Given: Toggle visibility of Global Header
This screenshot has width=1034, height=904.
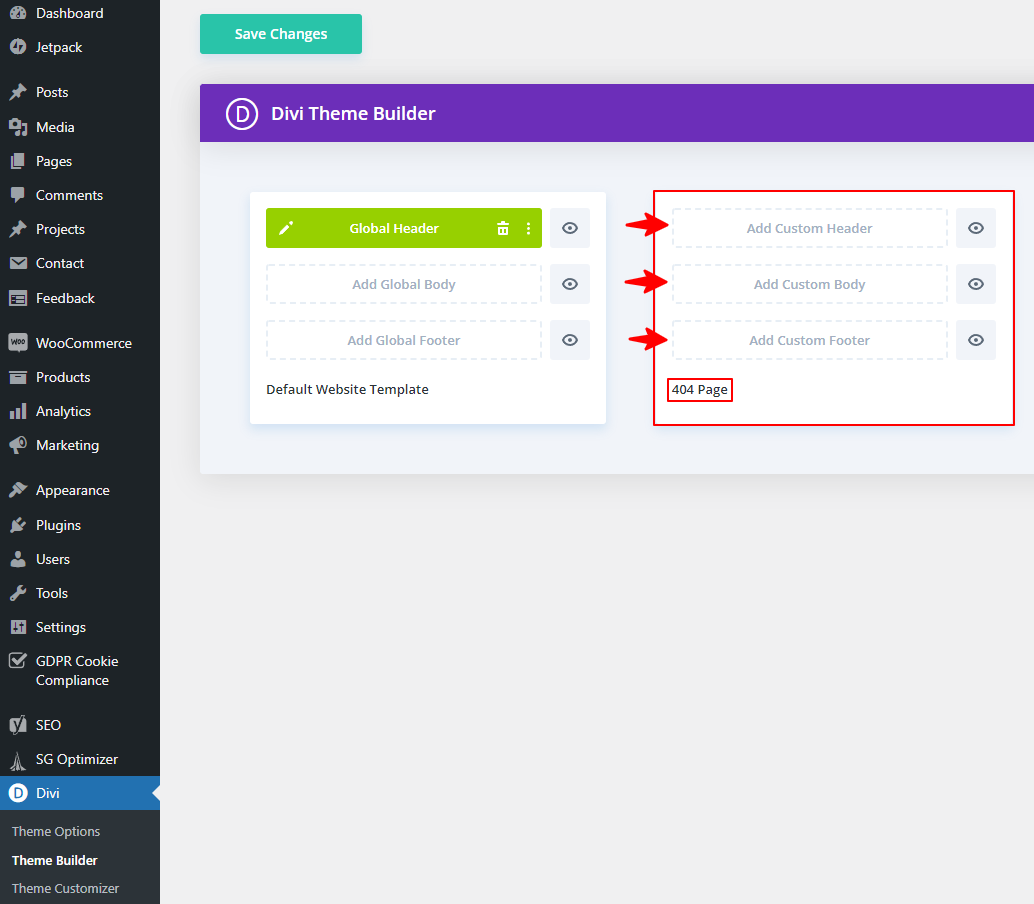Looking at the screenshot, I should (x=570, y=228).
